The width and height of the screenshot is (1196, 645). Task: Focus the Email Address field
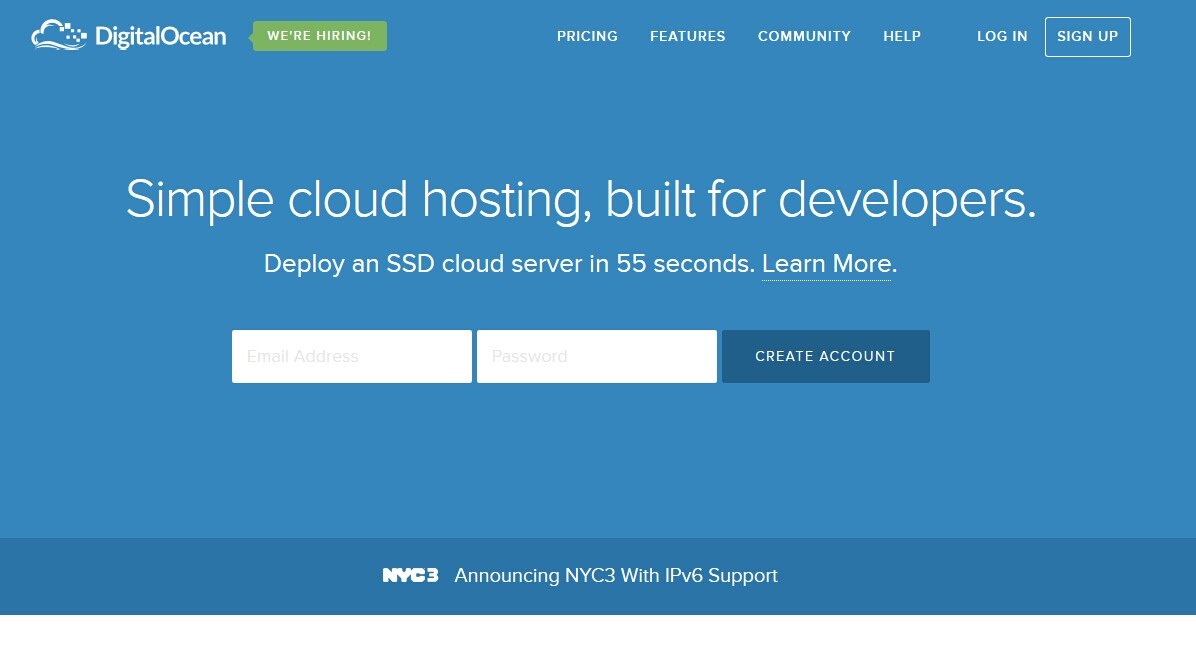(352, 356)
